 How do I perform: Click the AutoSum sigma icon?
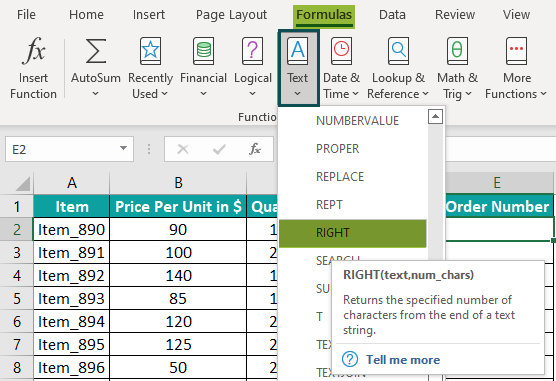[96, 51]
